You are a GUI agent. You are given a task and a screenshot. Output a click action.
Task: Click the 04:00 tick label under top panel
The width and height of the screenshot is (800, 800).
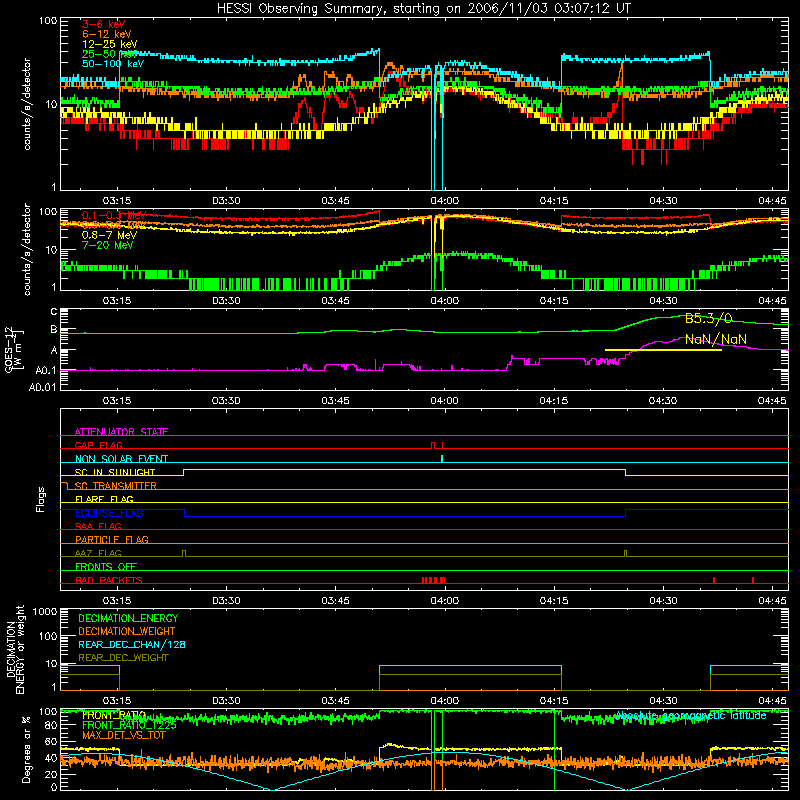coord(444,201)
